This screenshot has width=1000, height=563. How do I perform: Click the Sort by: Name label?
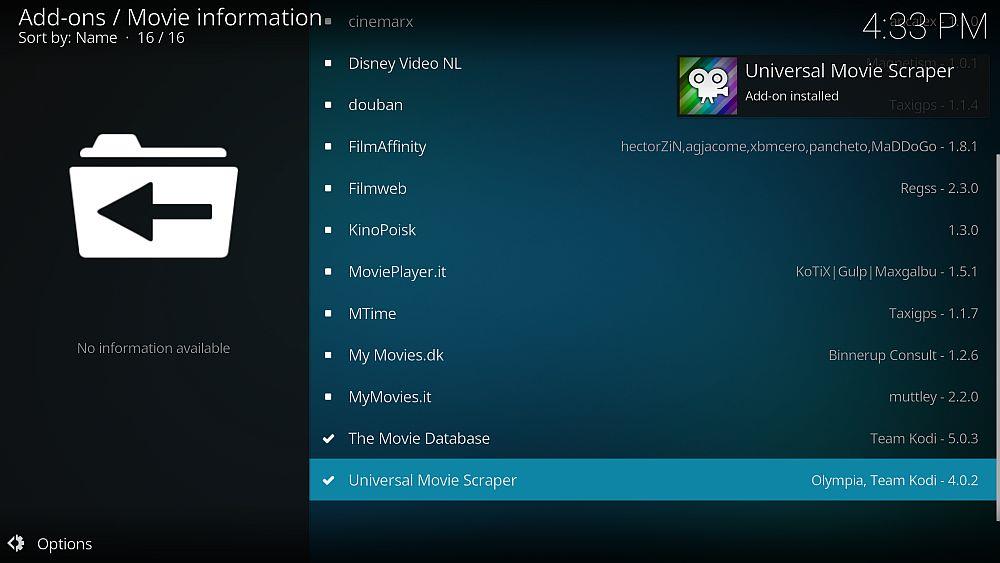(x=68, y=38)
